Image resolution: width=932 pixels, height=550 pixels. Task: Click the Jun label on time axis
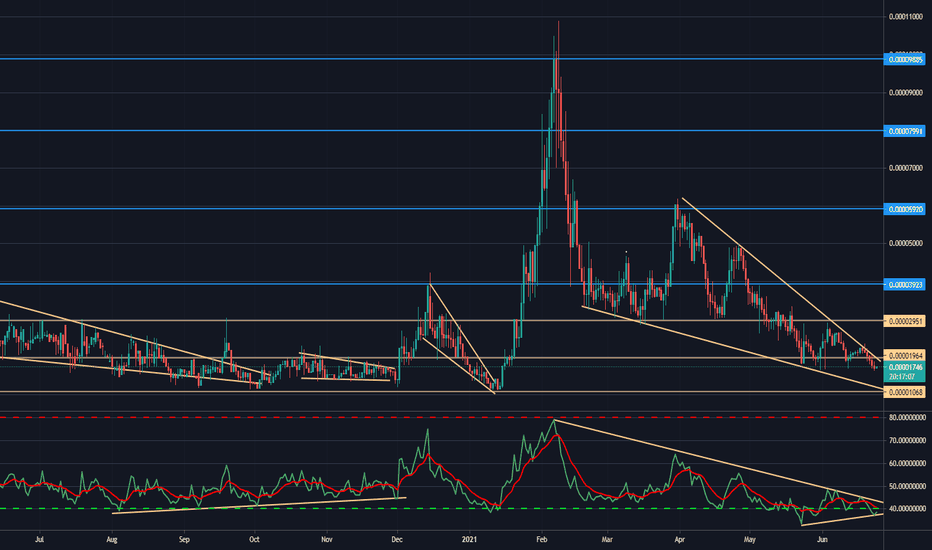pos(822,540)
